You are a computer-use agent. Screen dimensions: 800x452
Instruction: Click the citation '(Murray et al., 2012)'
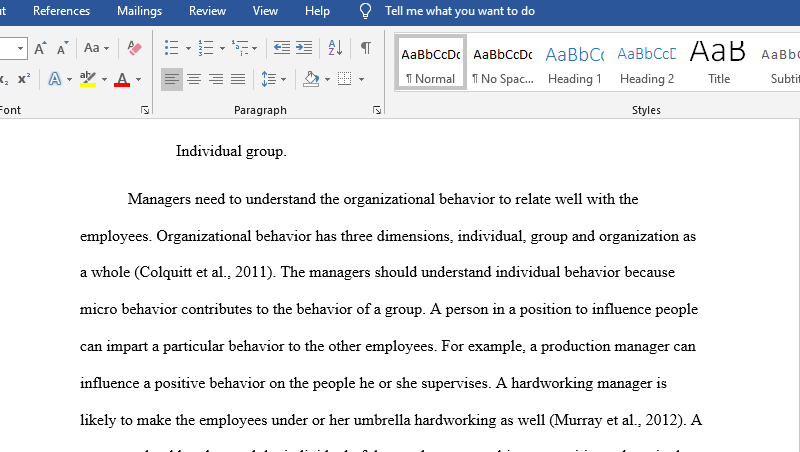617,420
